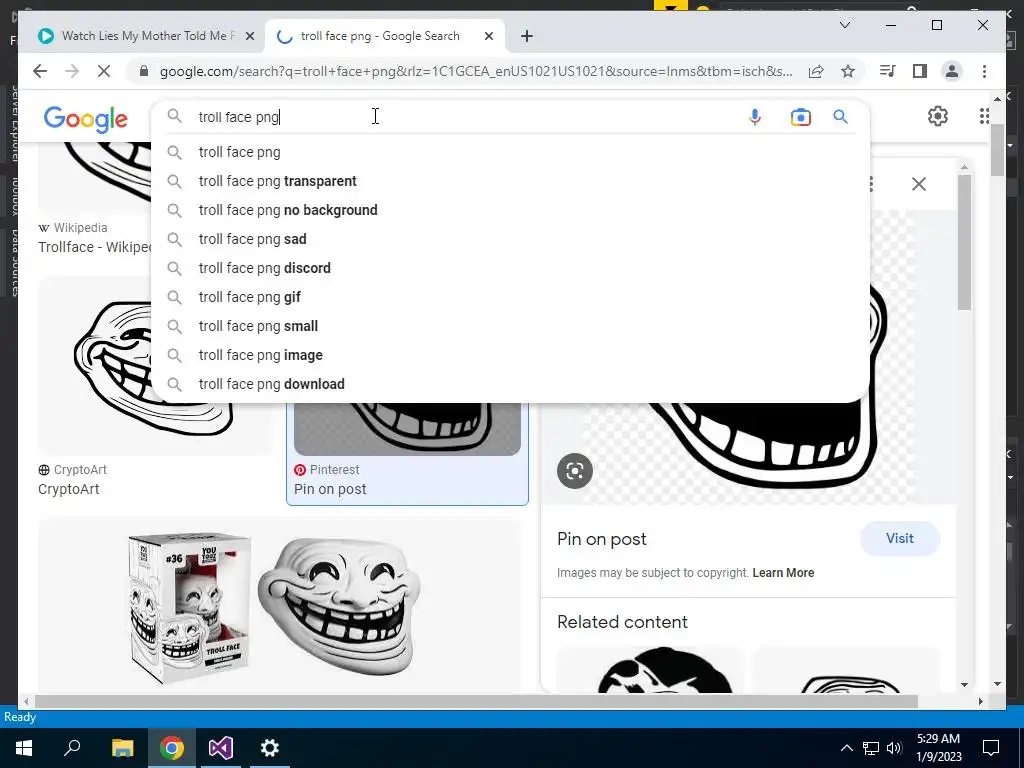Image resolution: width=1024 pixels, height=768 pixels.
Task: Open the Chrome profile avatar
Action: (x=952, y=71)
